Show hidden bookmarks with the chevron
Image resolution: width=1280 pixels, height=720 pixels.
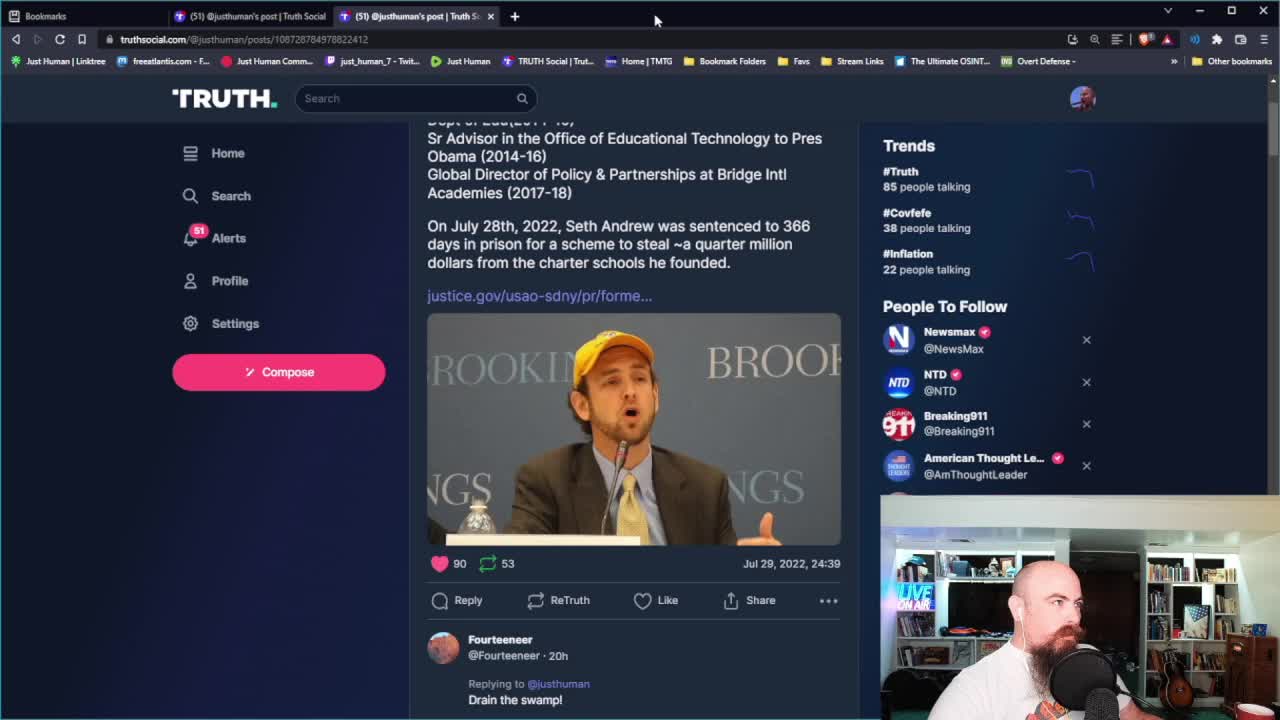tap(1174, 61)
